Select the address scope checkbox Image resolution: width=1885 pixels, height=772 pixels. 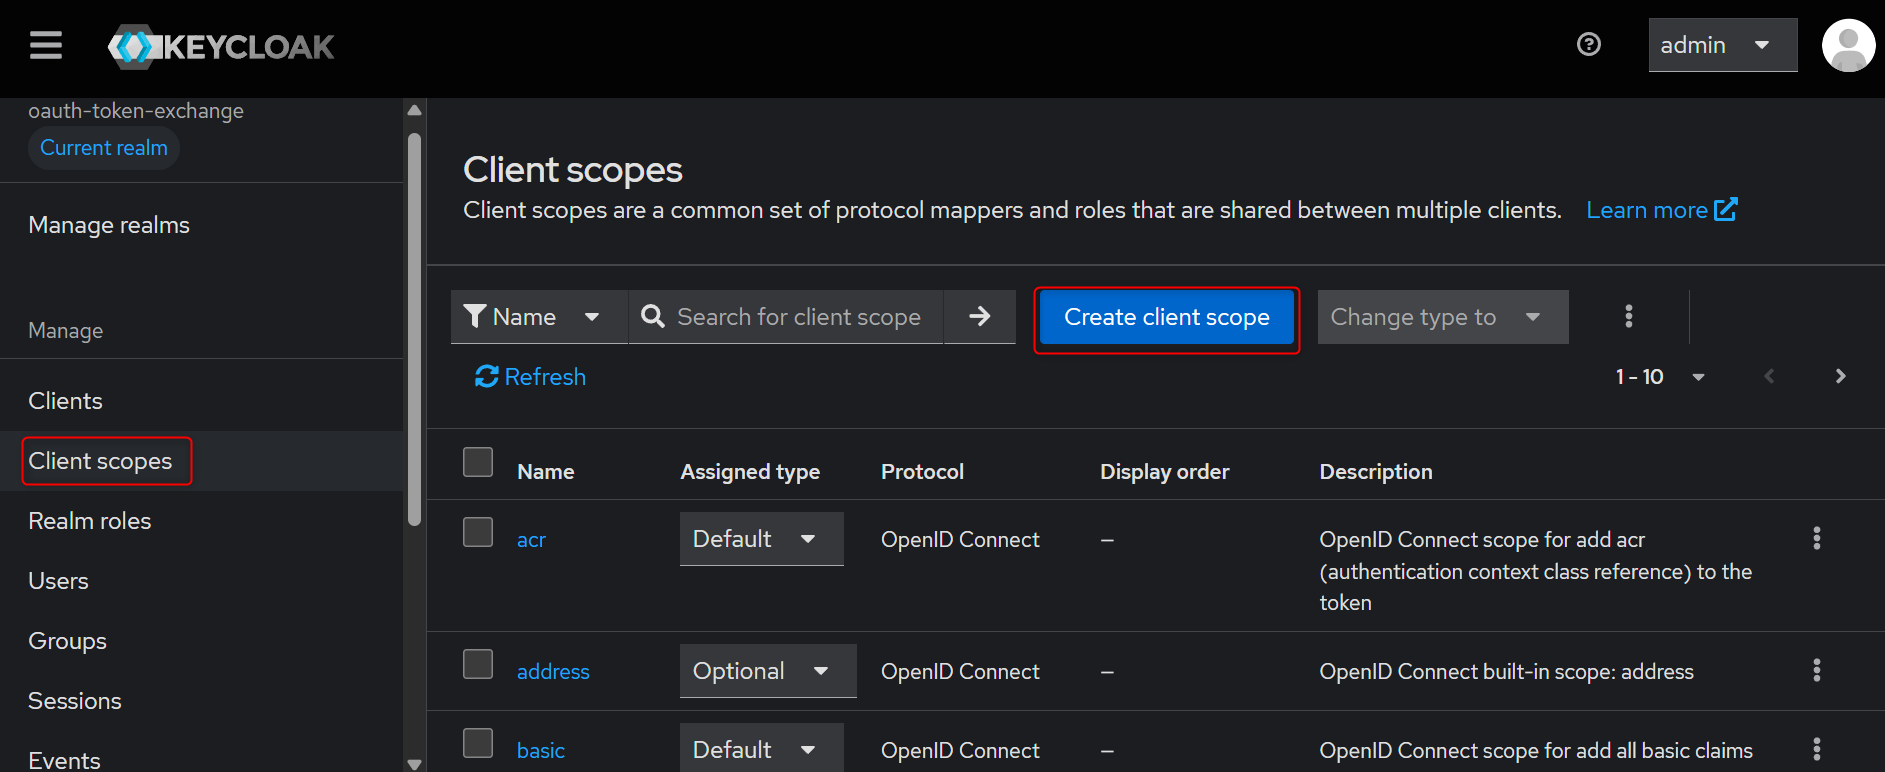478,665
